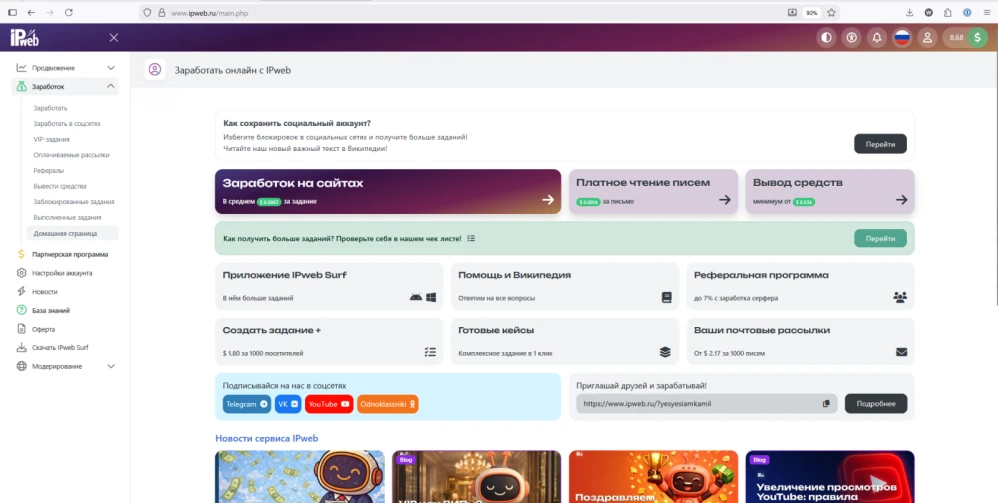Screen dimensions: 998x503
Task: Bookmark this page with the star icon
Action: [x=831, y=12]
